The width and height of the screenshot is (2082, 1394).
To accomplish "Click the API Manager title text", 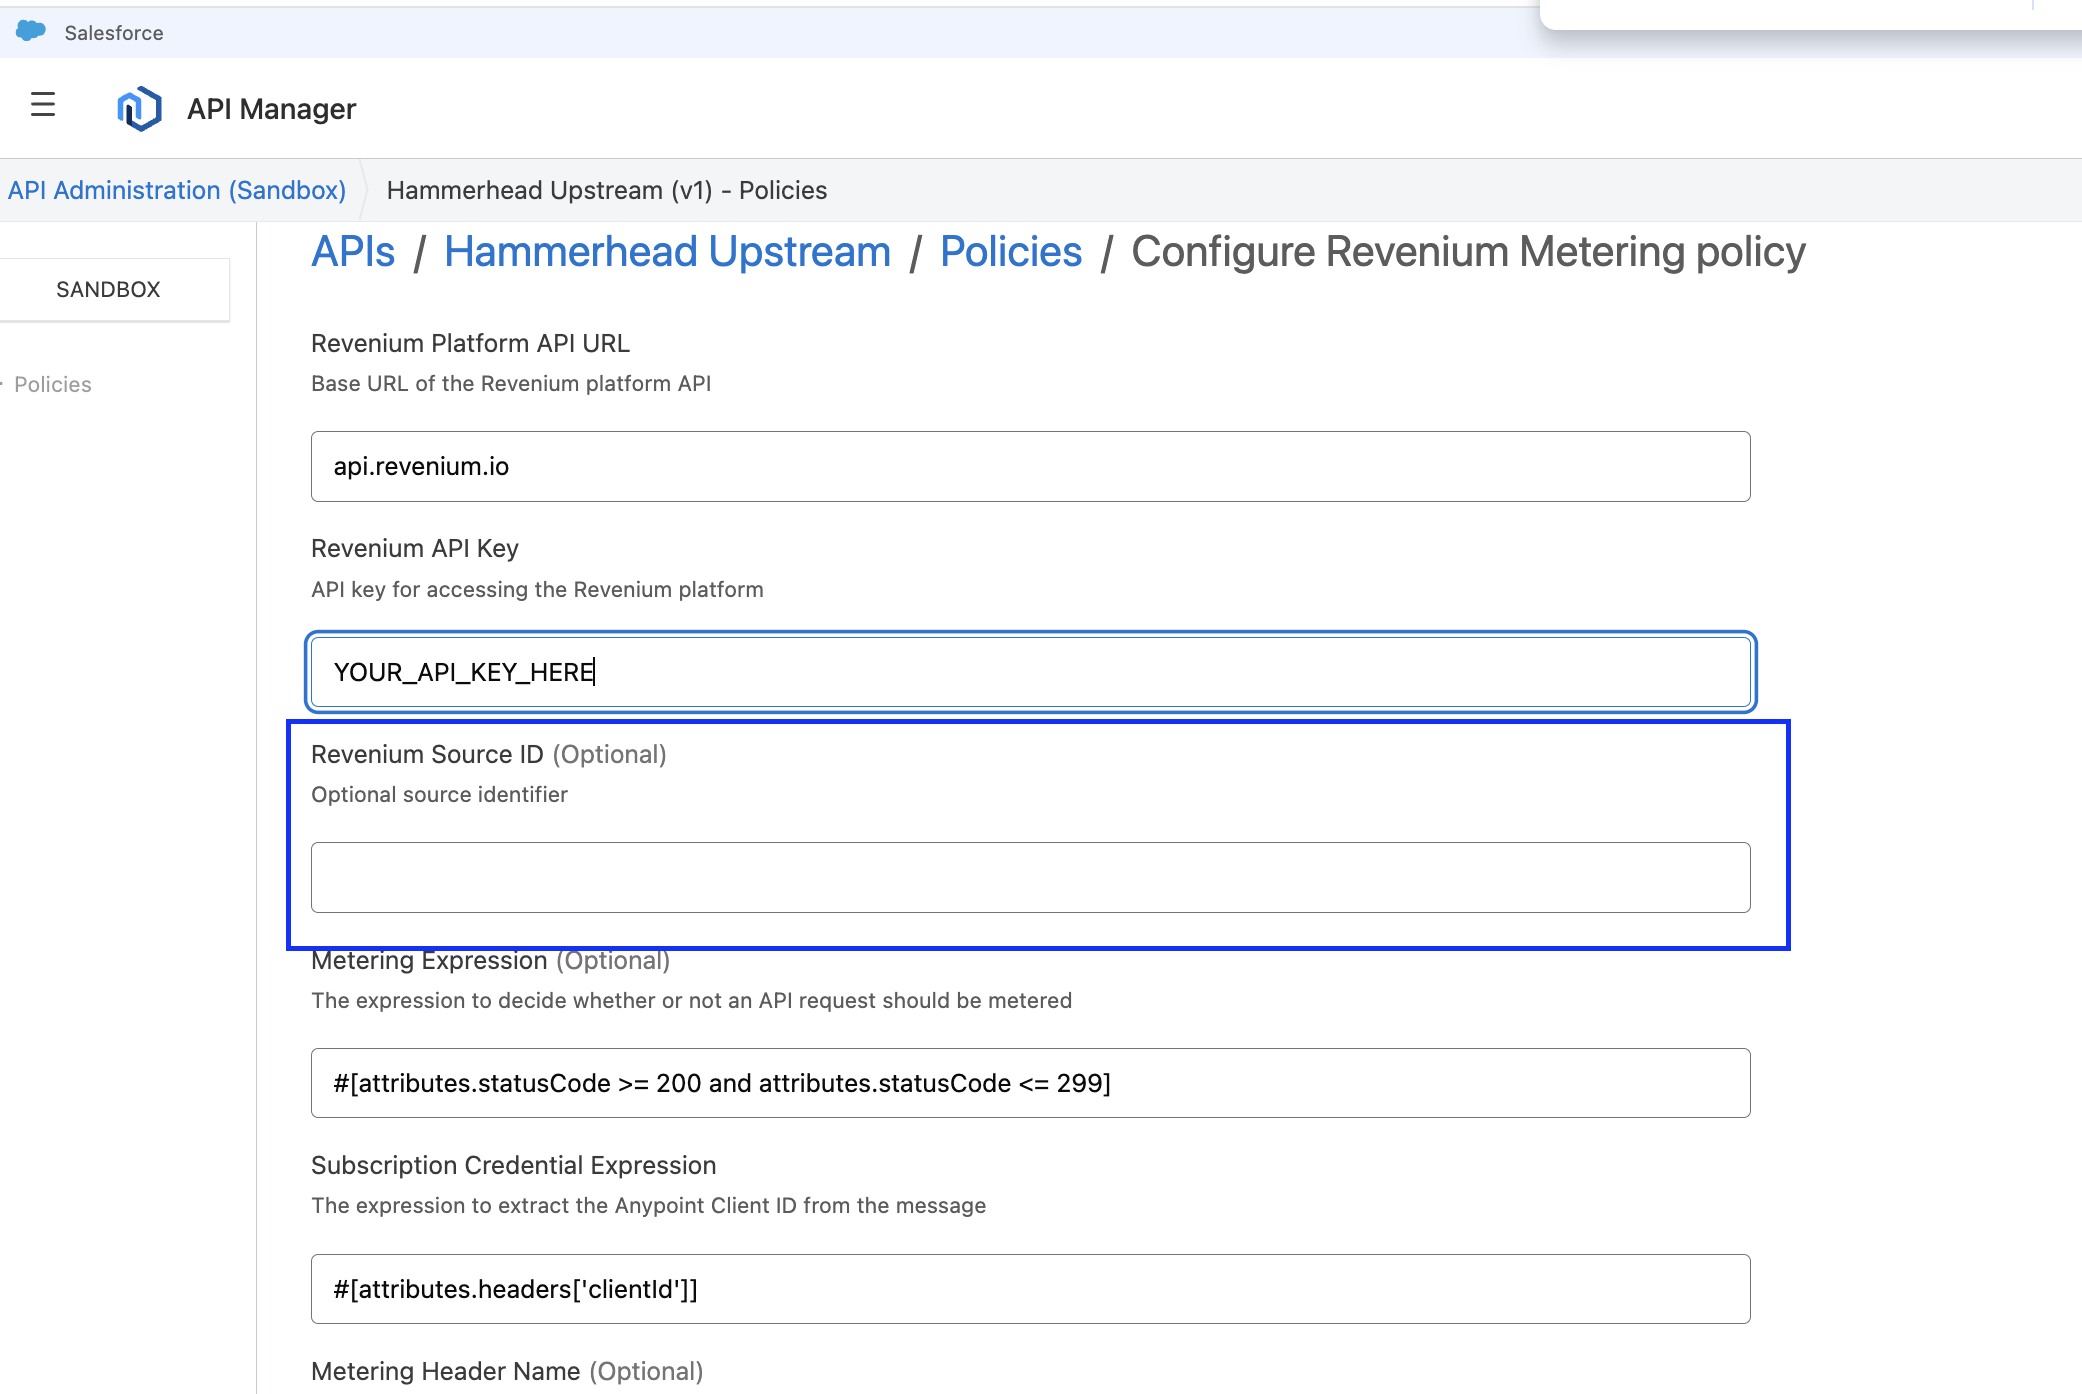I will point(271,109).
